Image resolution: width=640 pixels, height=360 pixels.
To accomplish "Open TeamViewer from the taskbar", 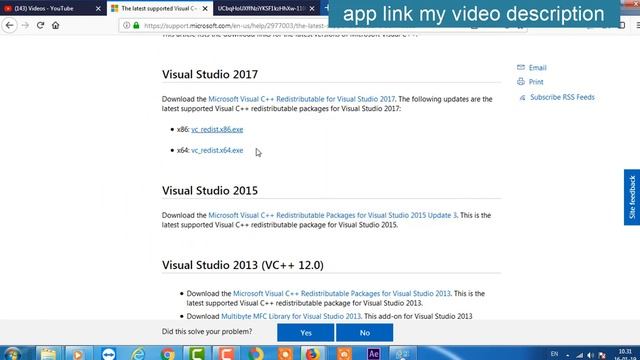I will pos(109,353).
